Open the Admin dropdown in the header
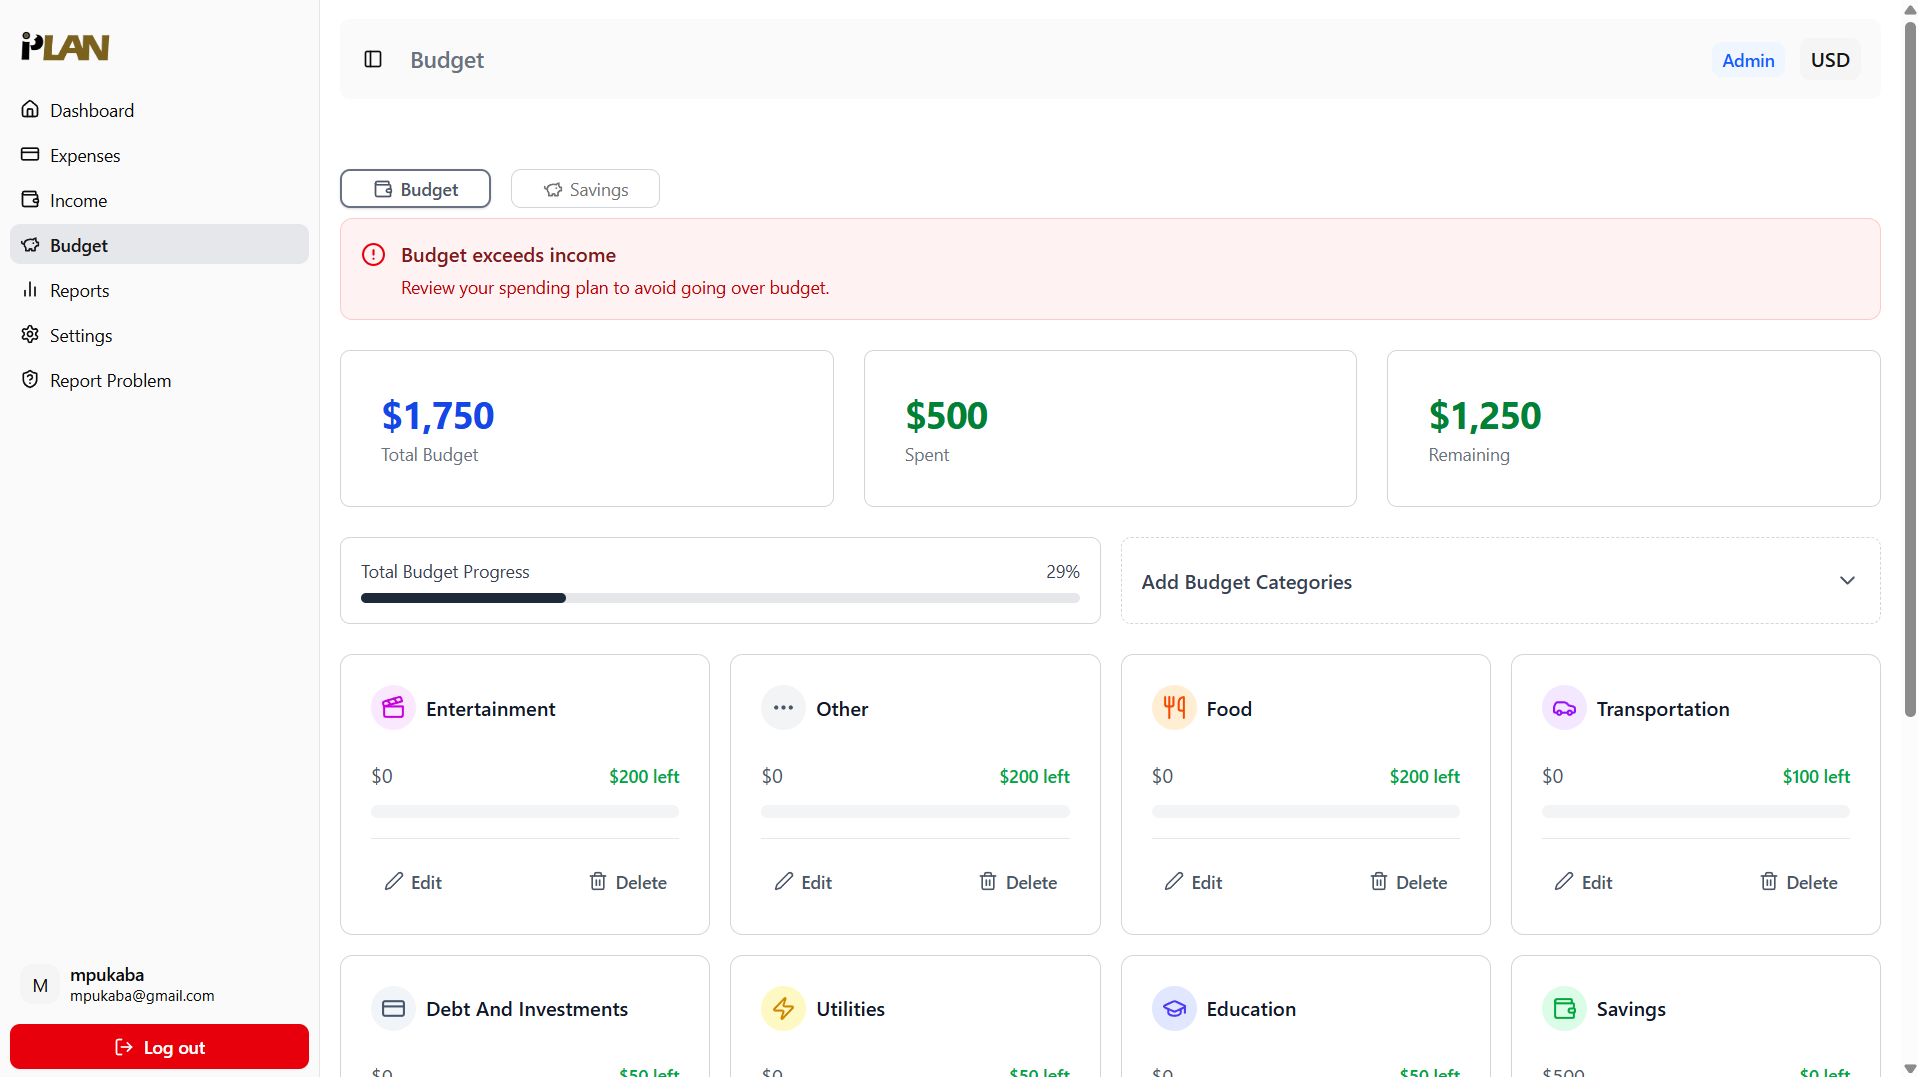 tap(1747, 59)
